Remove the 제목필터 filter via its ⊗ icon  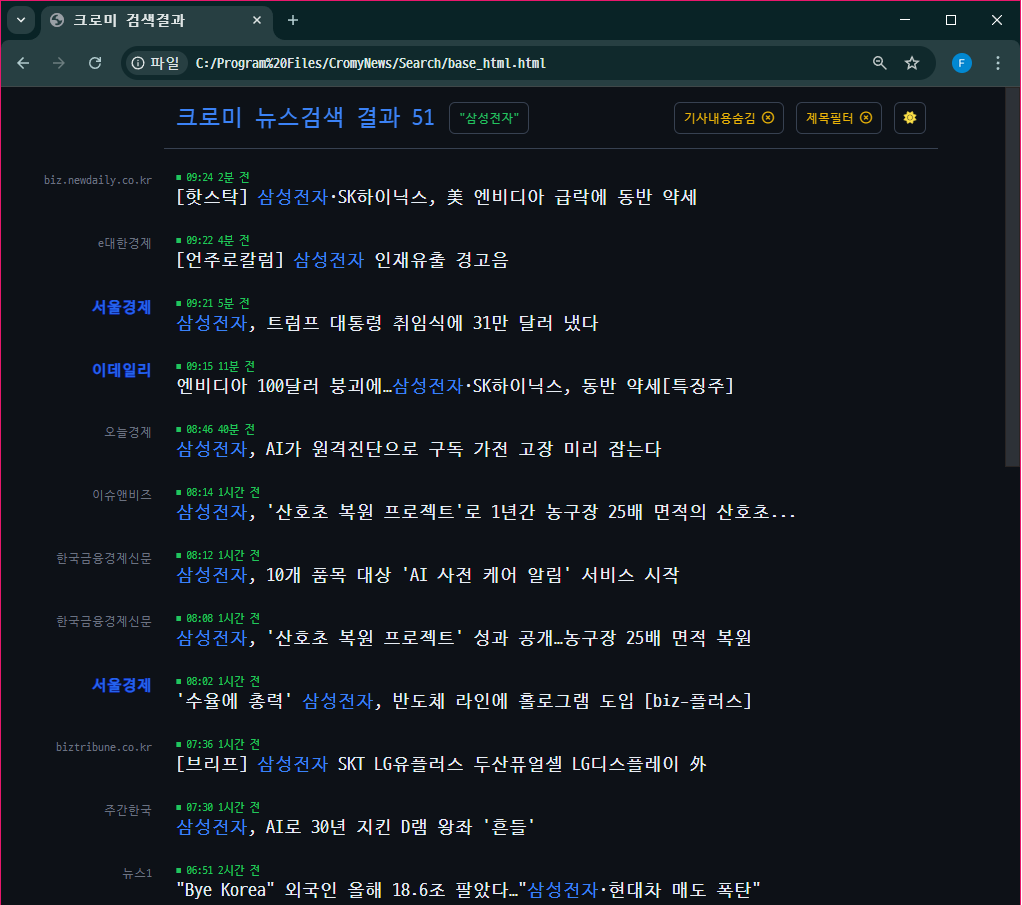tap(866, 117)
